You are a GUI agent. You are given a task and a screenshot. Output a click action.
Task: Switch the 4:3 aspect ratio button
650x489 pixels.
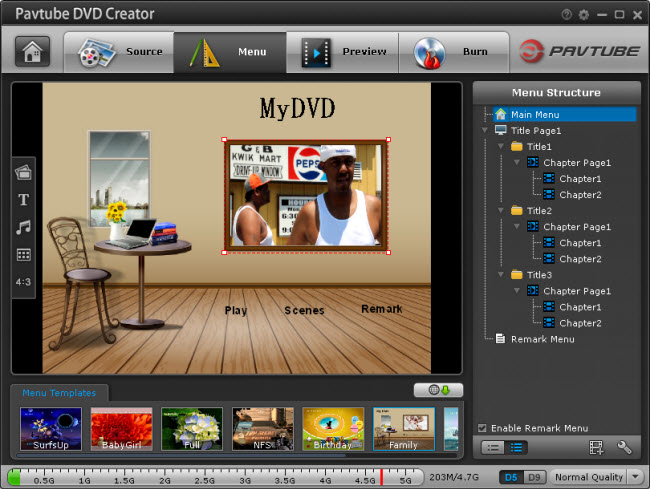click(24, 282)
